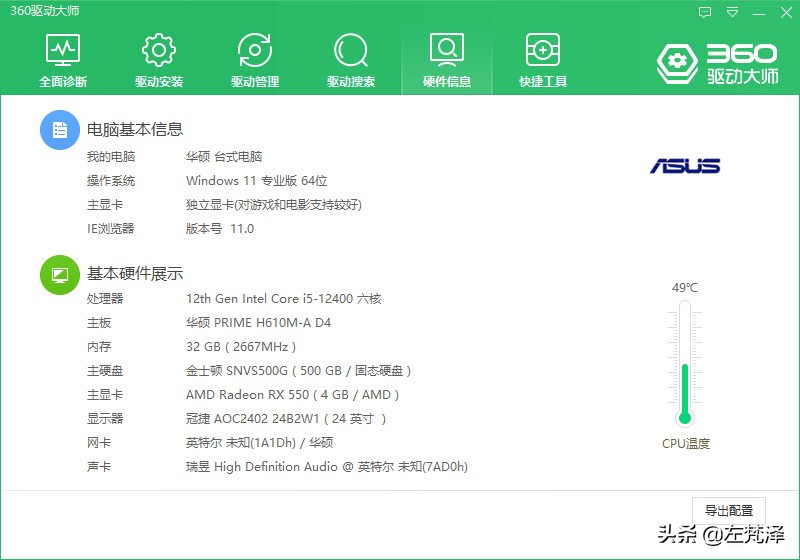
Task: Click the 360驱动大师 logo
Action: point(717,64)
